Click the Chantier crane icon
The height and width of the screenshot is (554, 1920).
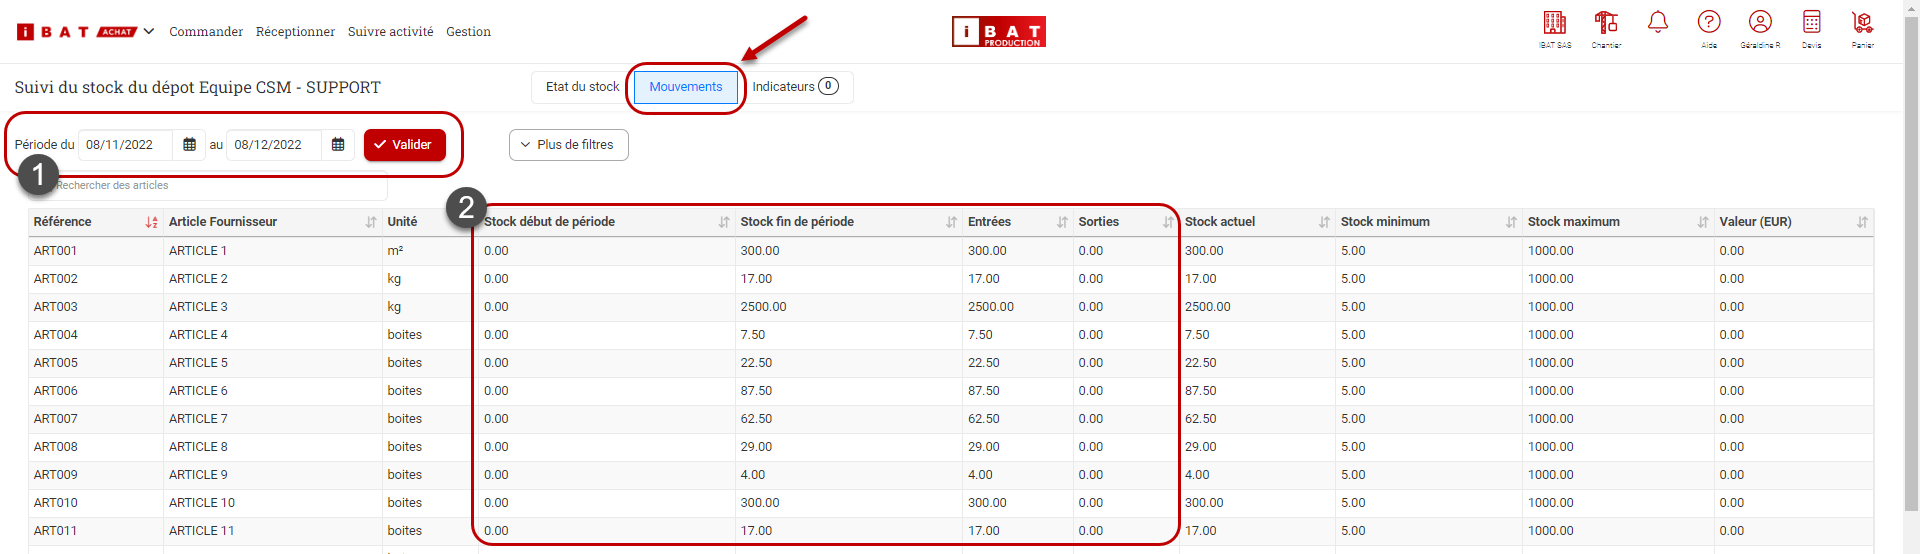1606,24
